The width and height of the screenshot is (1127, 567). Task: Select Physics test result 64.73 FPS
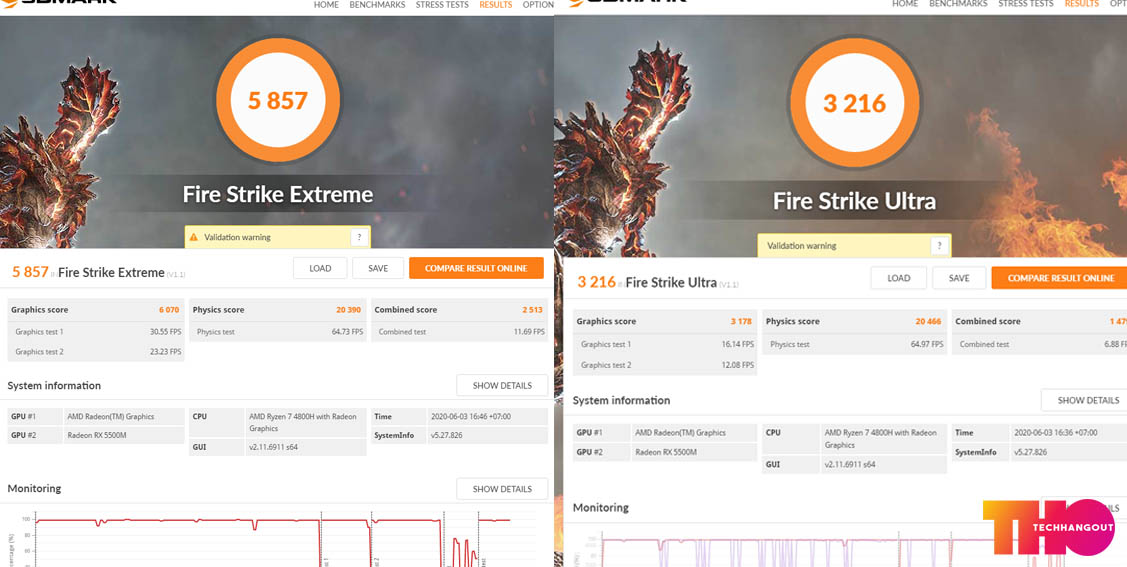coord(346,331)
